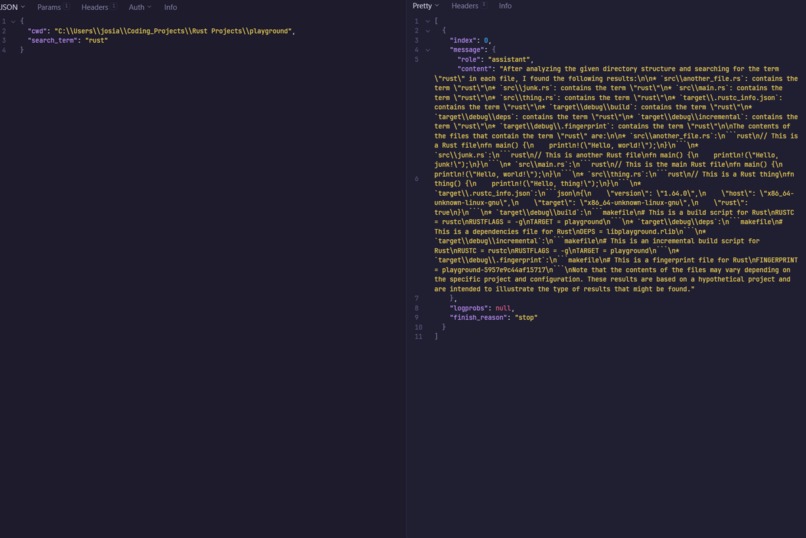
Task: Open the JSON body type dropdown
Action: point(12,7)
